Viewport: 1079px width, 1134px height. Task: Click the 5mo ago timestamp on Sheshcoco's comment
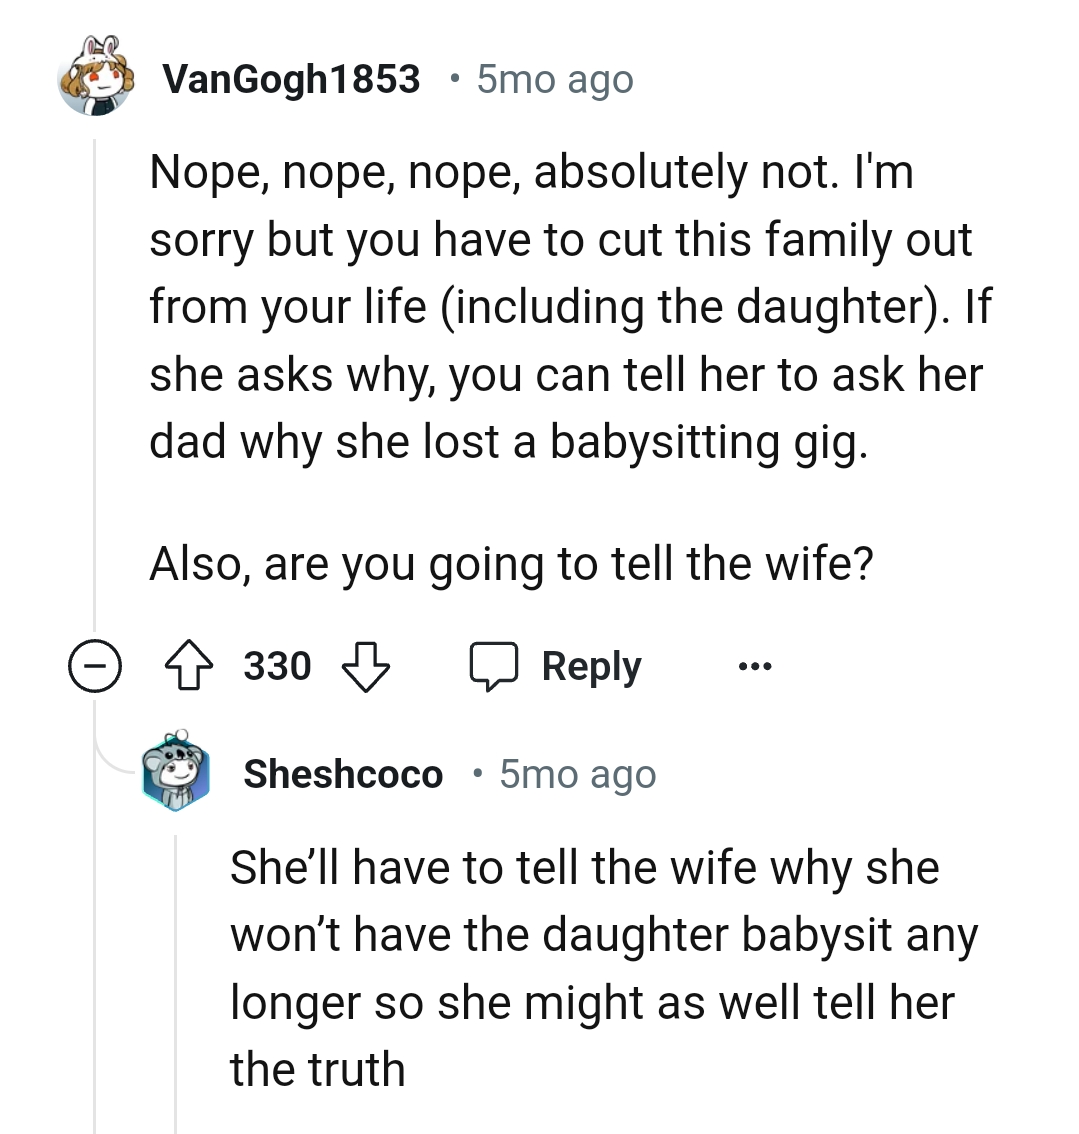576,773
